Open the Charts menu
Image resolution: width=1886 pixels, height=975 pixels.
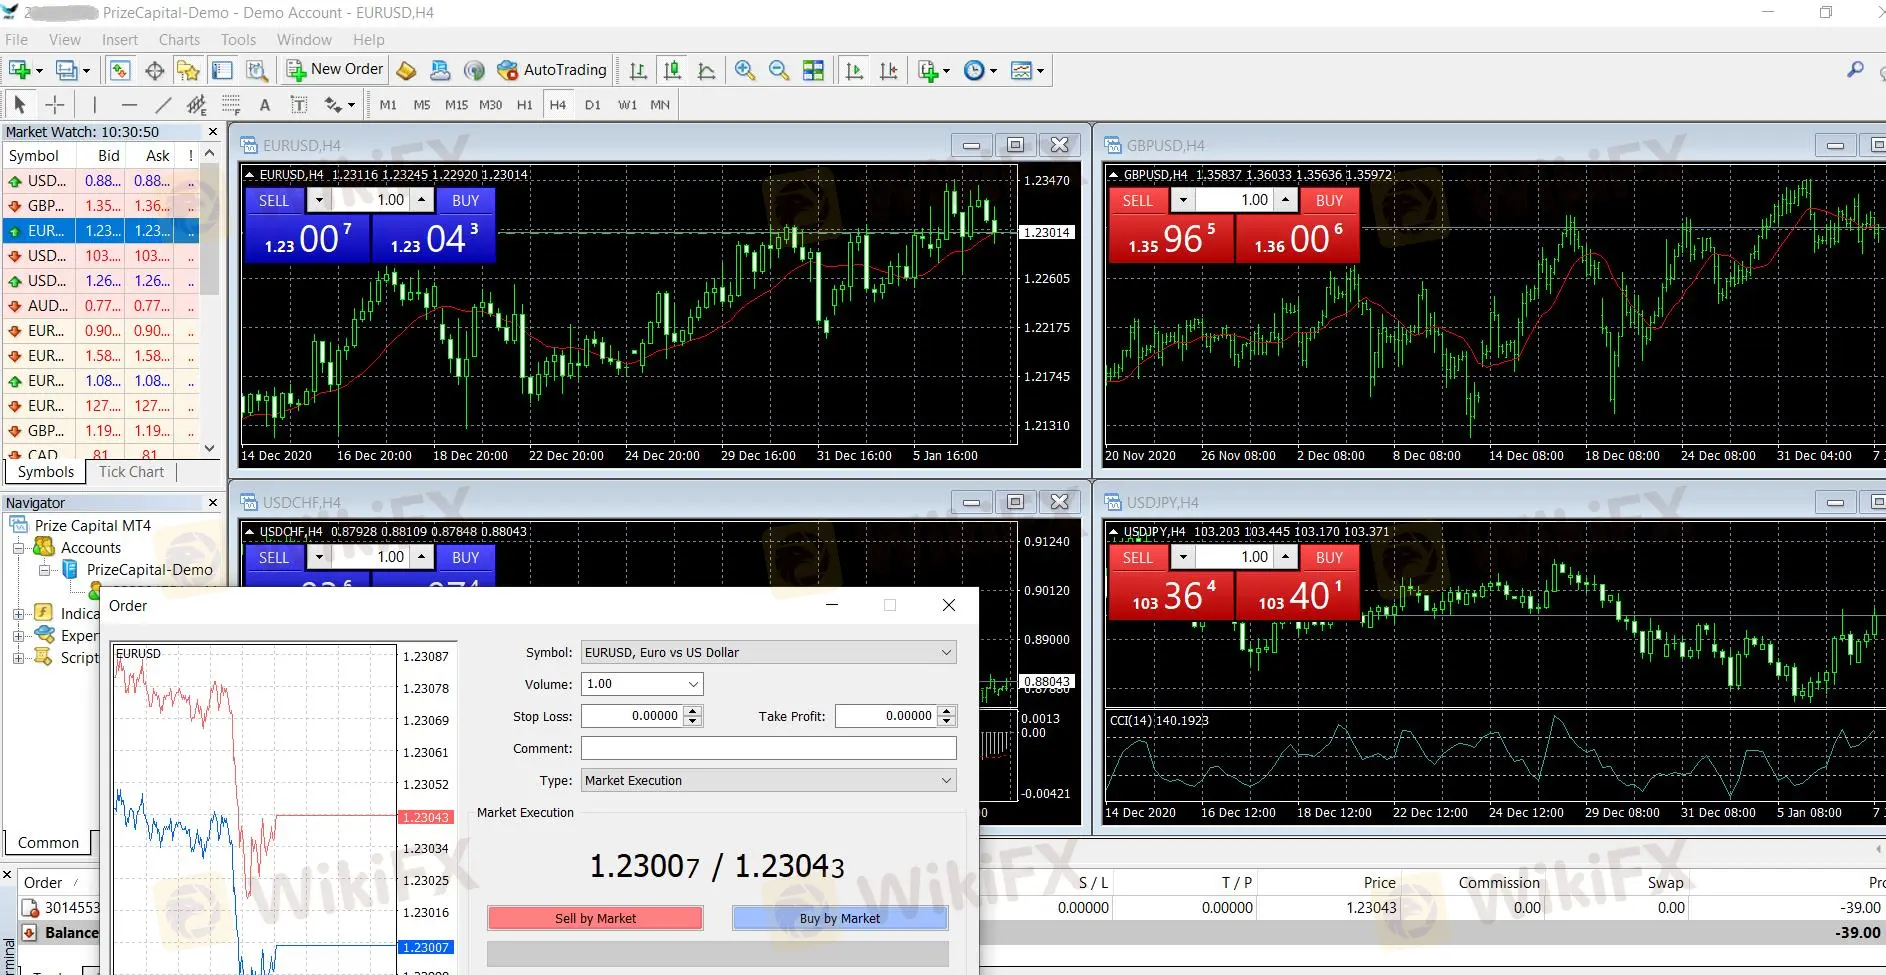point(178,39)
